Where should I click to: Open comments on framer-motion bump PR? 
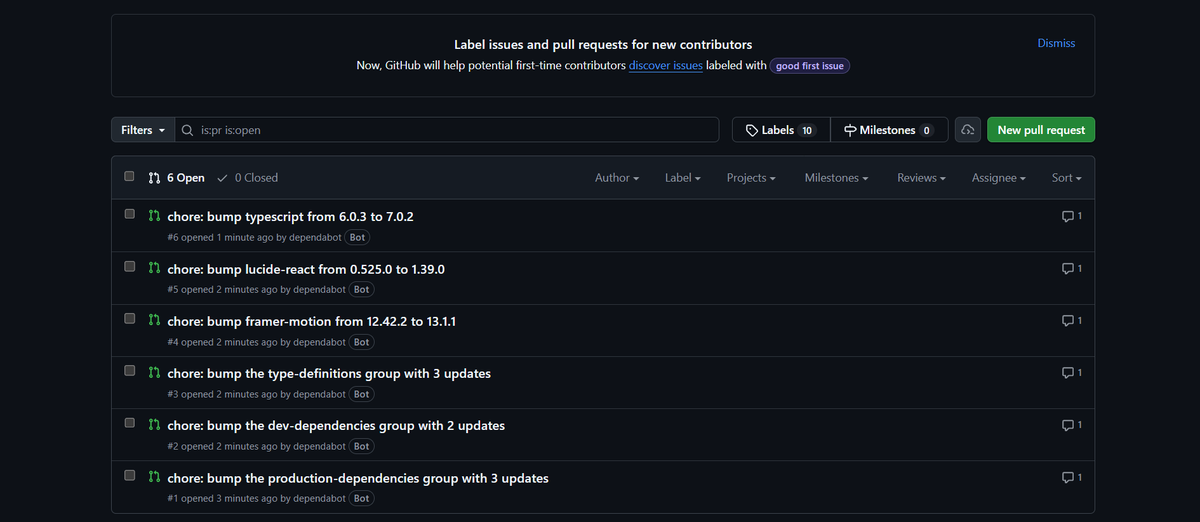(1072, 320)
